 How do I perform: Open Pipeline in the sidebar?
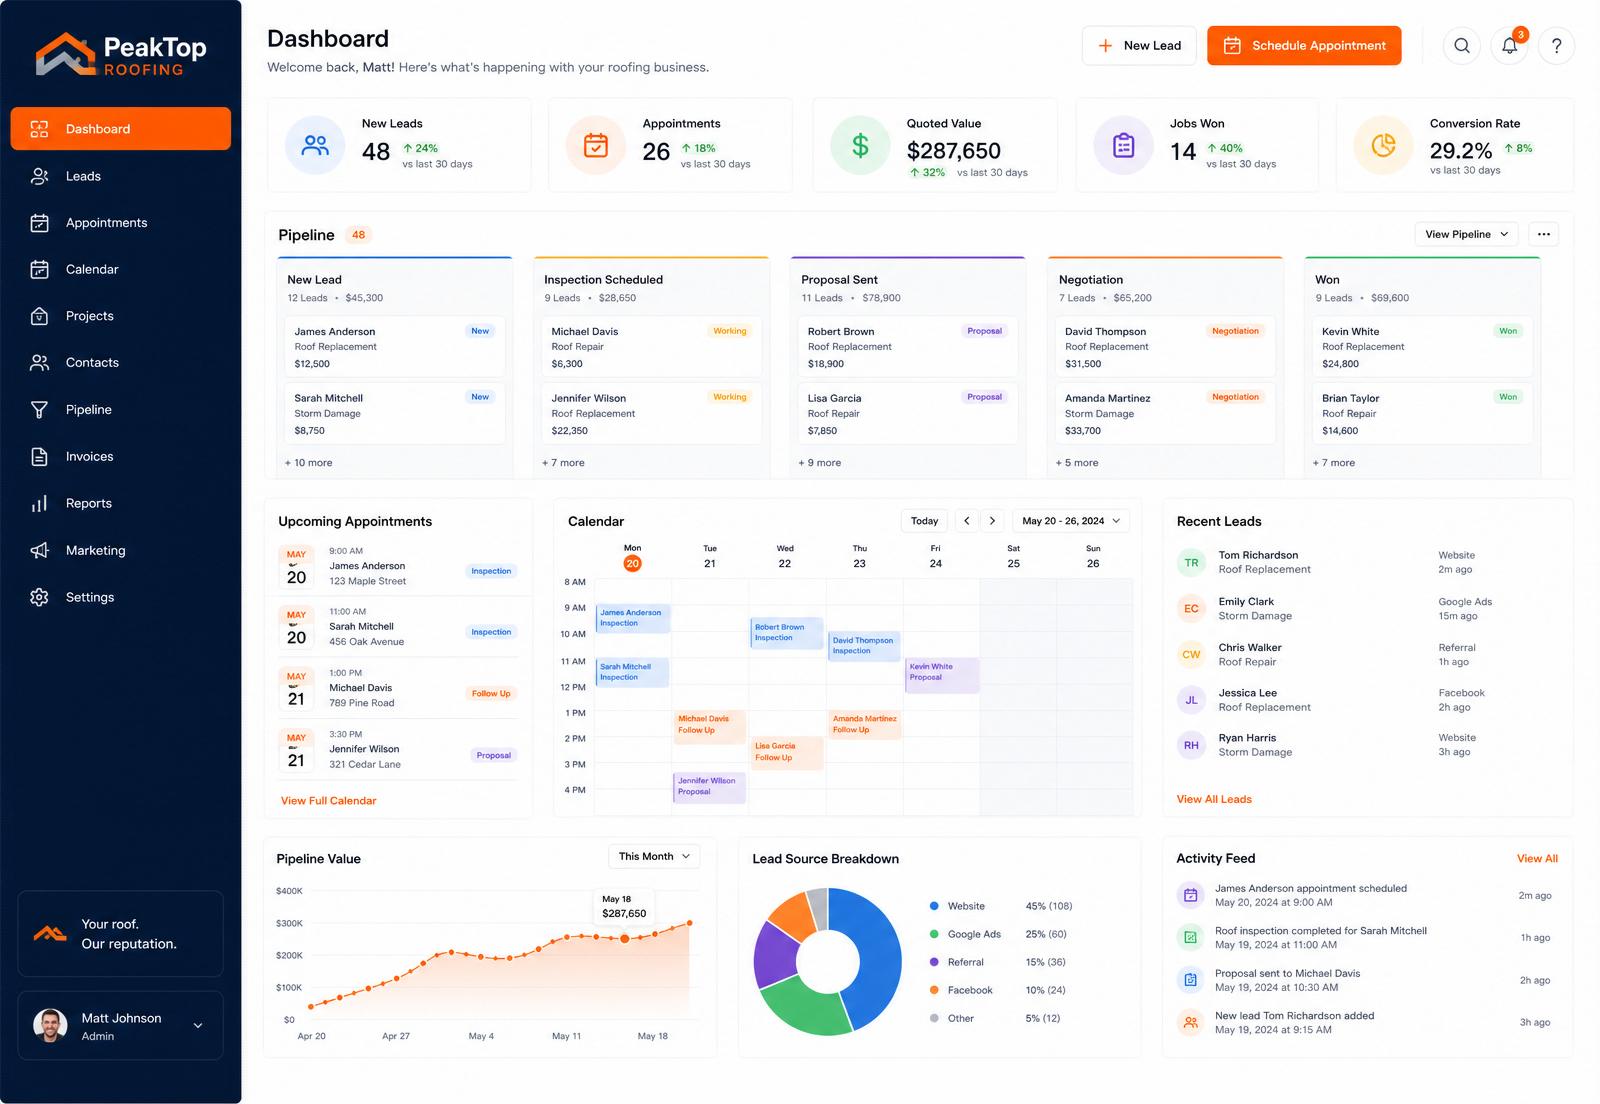tap(121, 410)
